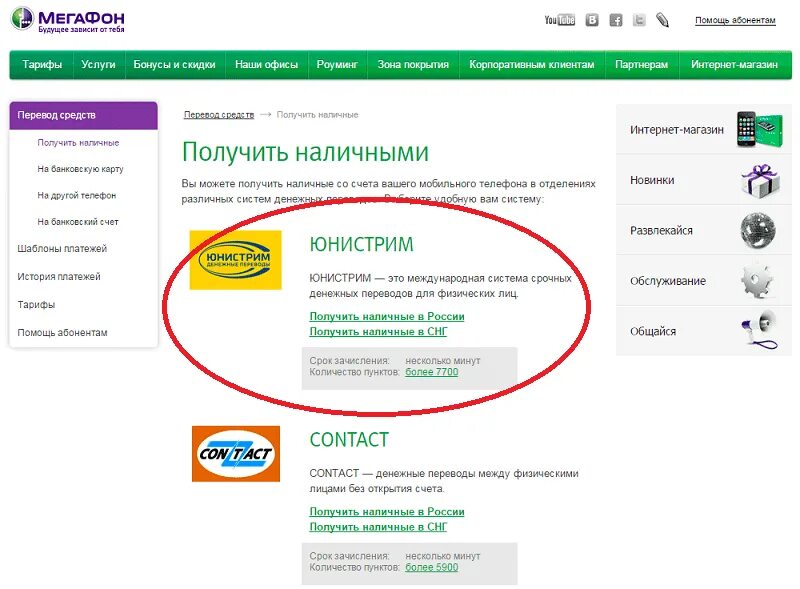
Task: Open the Услуги menu item
Action: 98,64
